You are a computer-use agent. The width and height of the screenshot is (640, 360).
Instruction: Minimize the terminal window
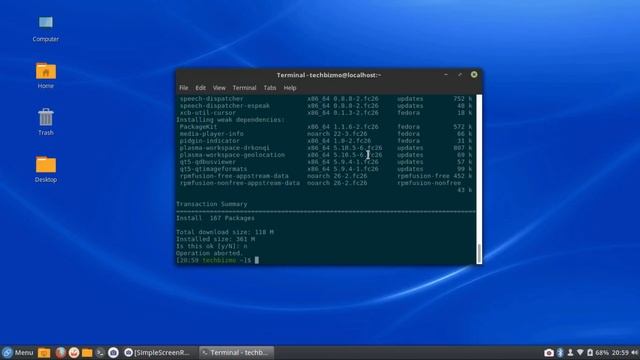tap(446, 75)
